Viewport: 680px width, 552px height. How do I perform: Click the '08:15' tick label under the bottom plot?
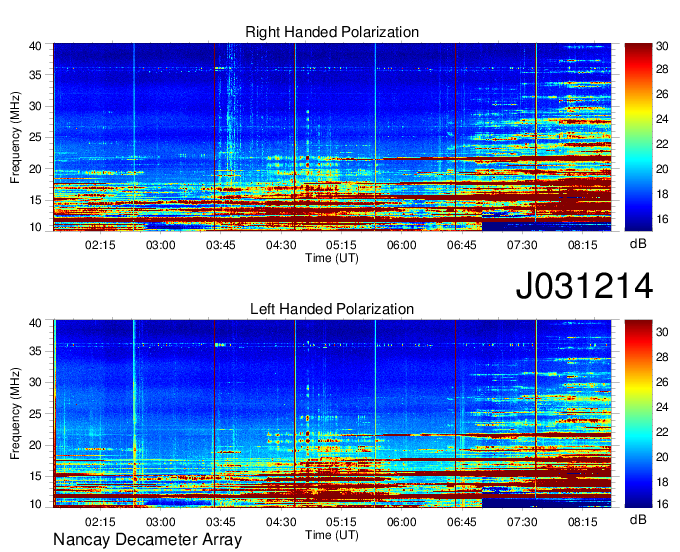click(583, 522)
